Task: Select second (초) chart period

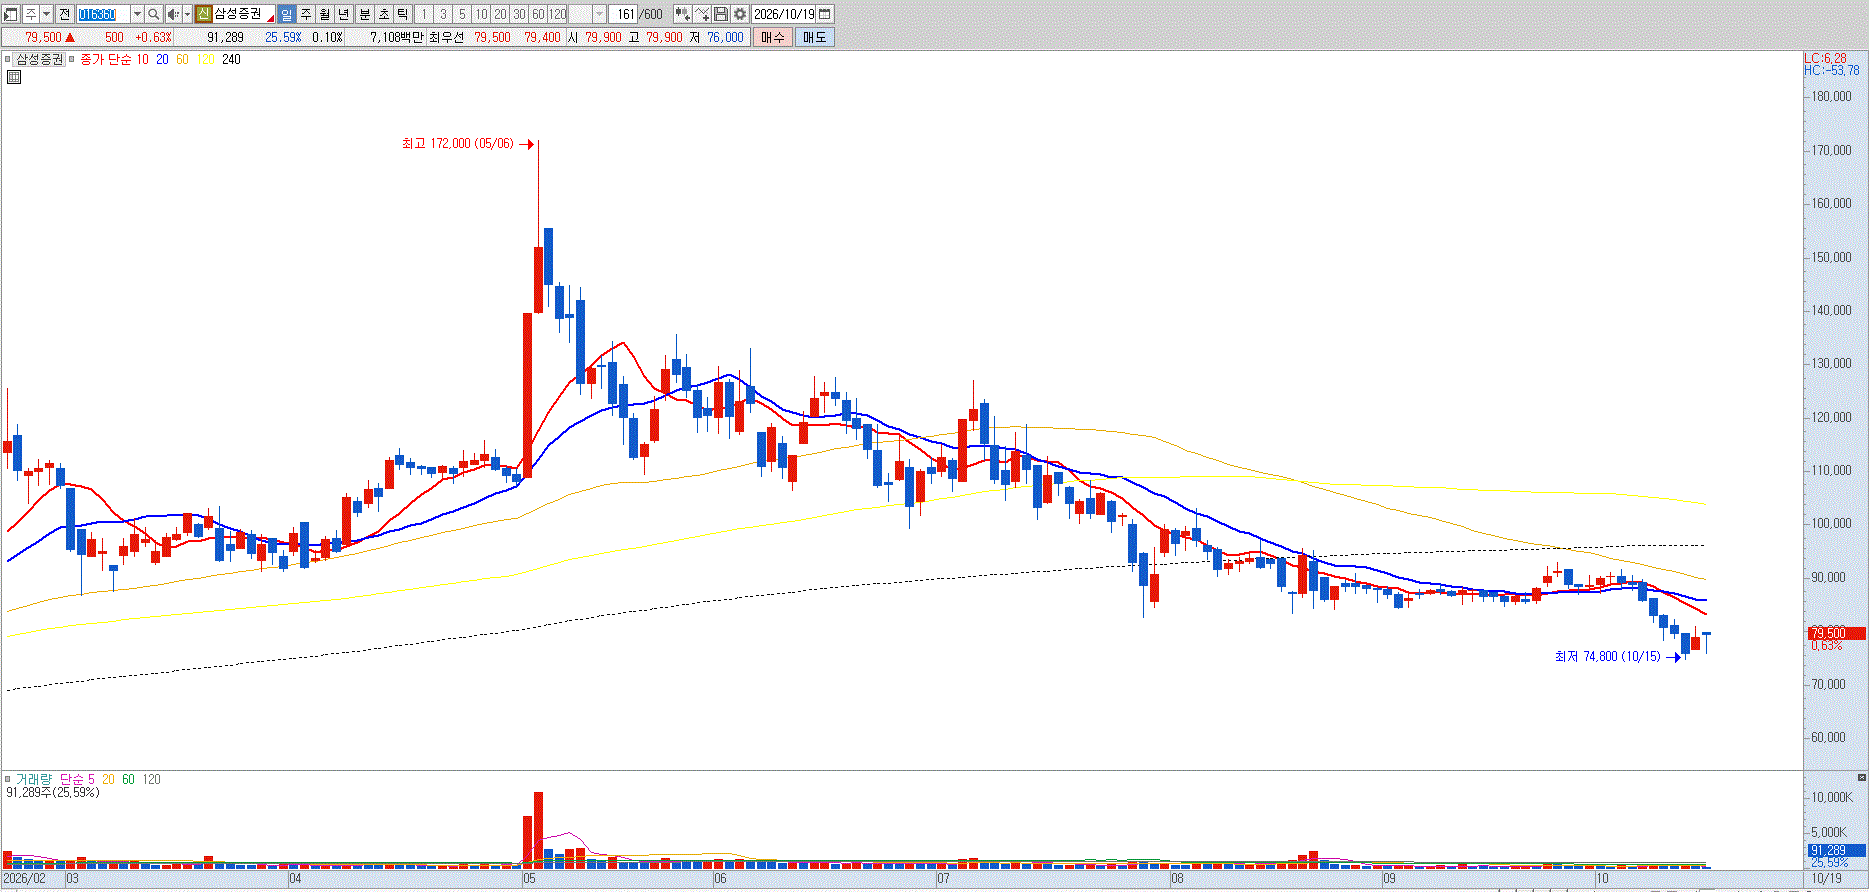Action: pyautogui.click(x=383, y=14)
